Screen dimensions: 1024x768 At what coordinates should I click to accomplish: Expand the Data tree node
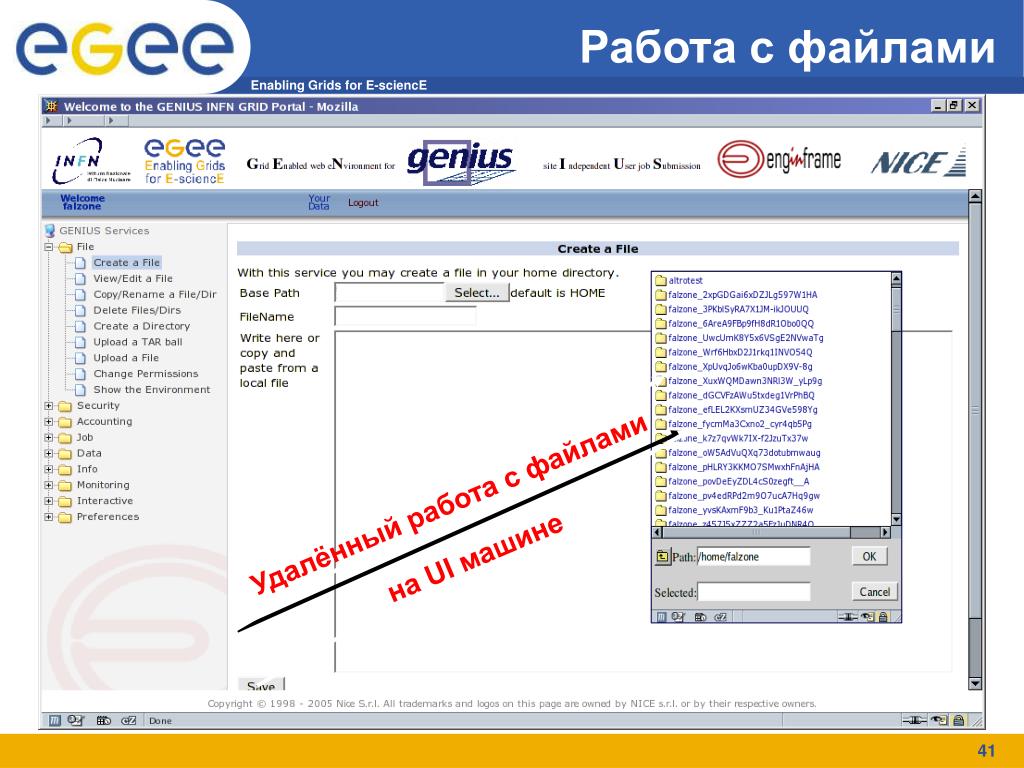[x=48, y=453]
